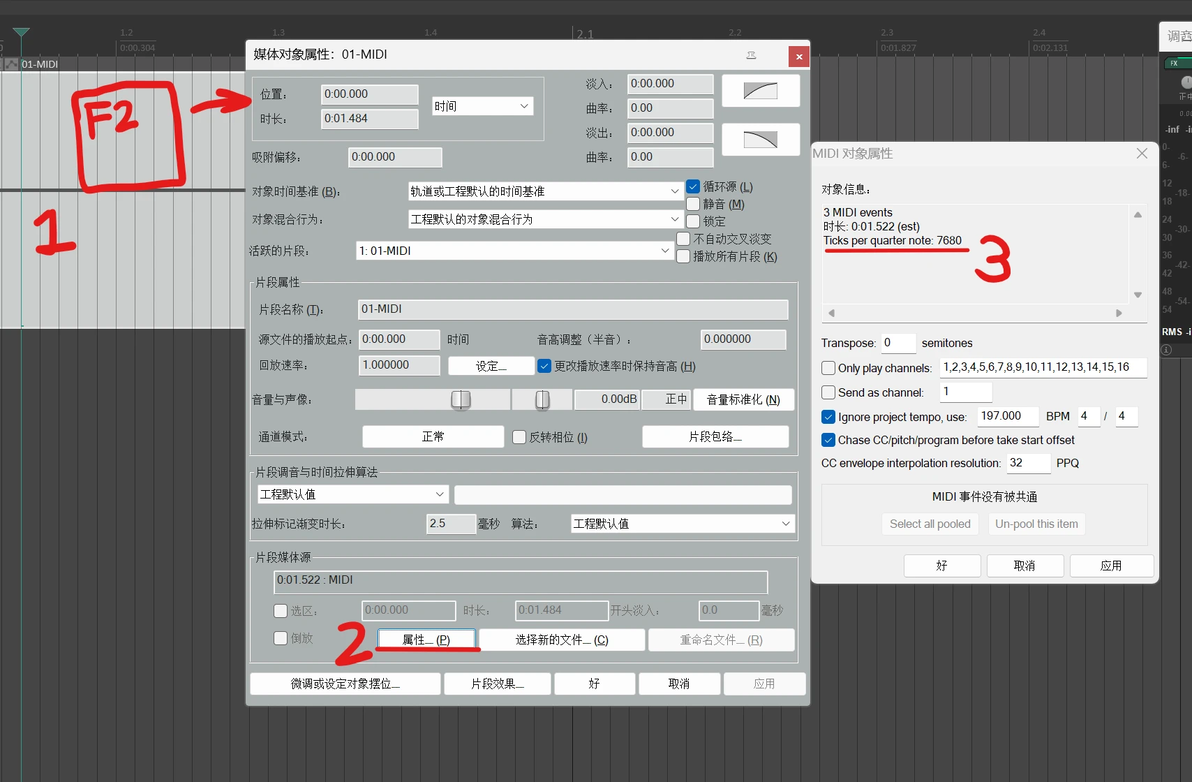Check 播放所有片段 (K)
Image resolution: width=1192 pixels, height=782 pixels.
pos(683,256)
